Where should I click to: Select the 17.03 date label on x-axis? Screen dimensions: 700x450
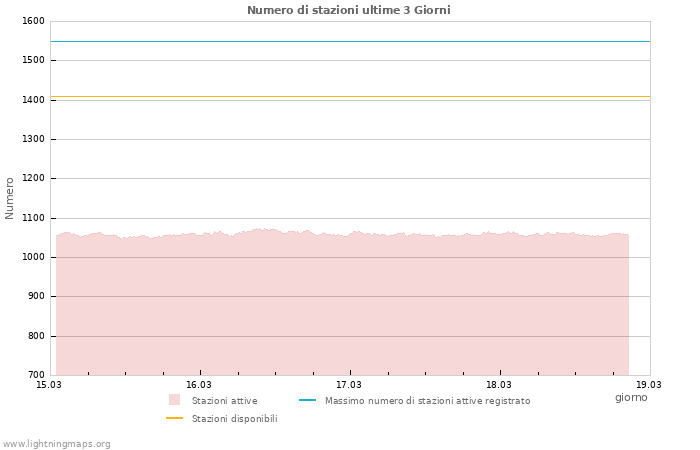pyautogui.click(x=349, y=384)
